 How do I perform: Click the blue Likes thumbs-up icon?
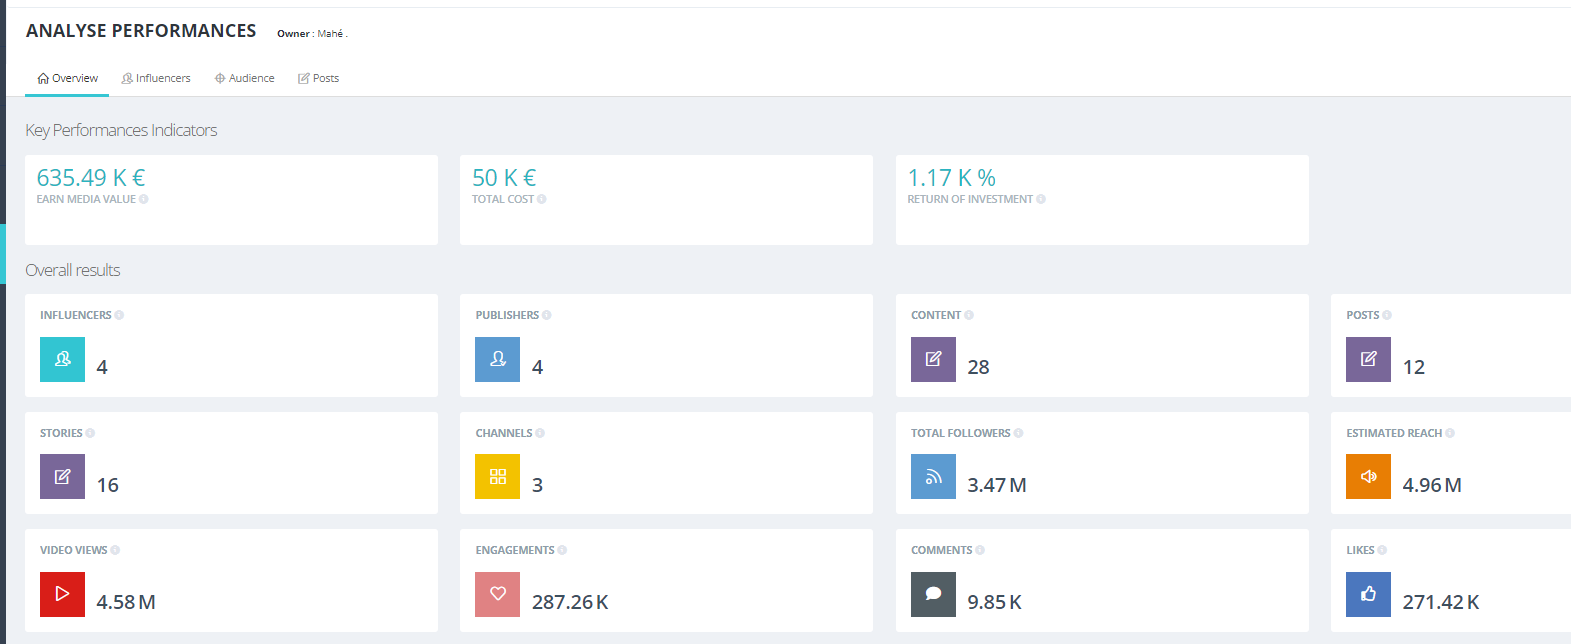[1368, 594]
